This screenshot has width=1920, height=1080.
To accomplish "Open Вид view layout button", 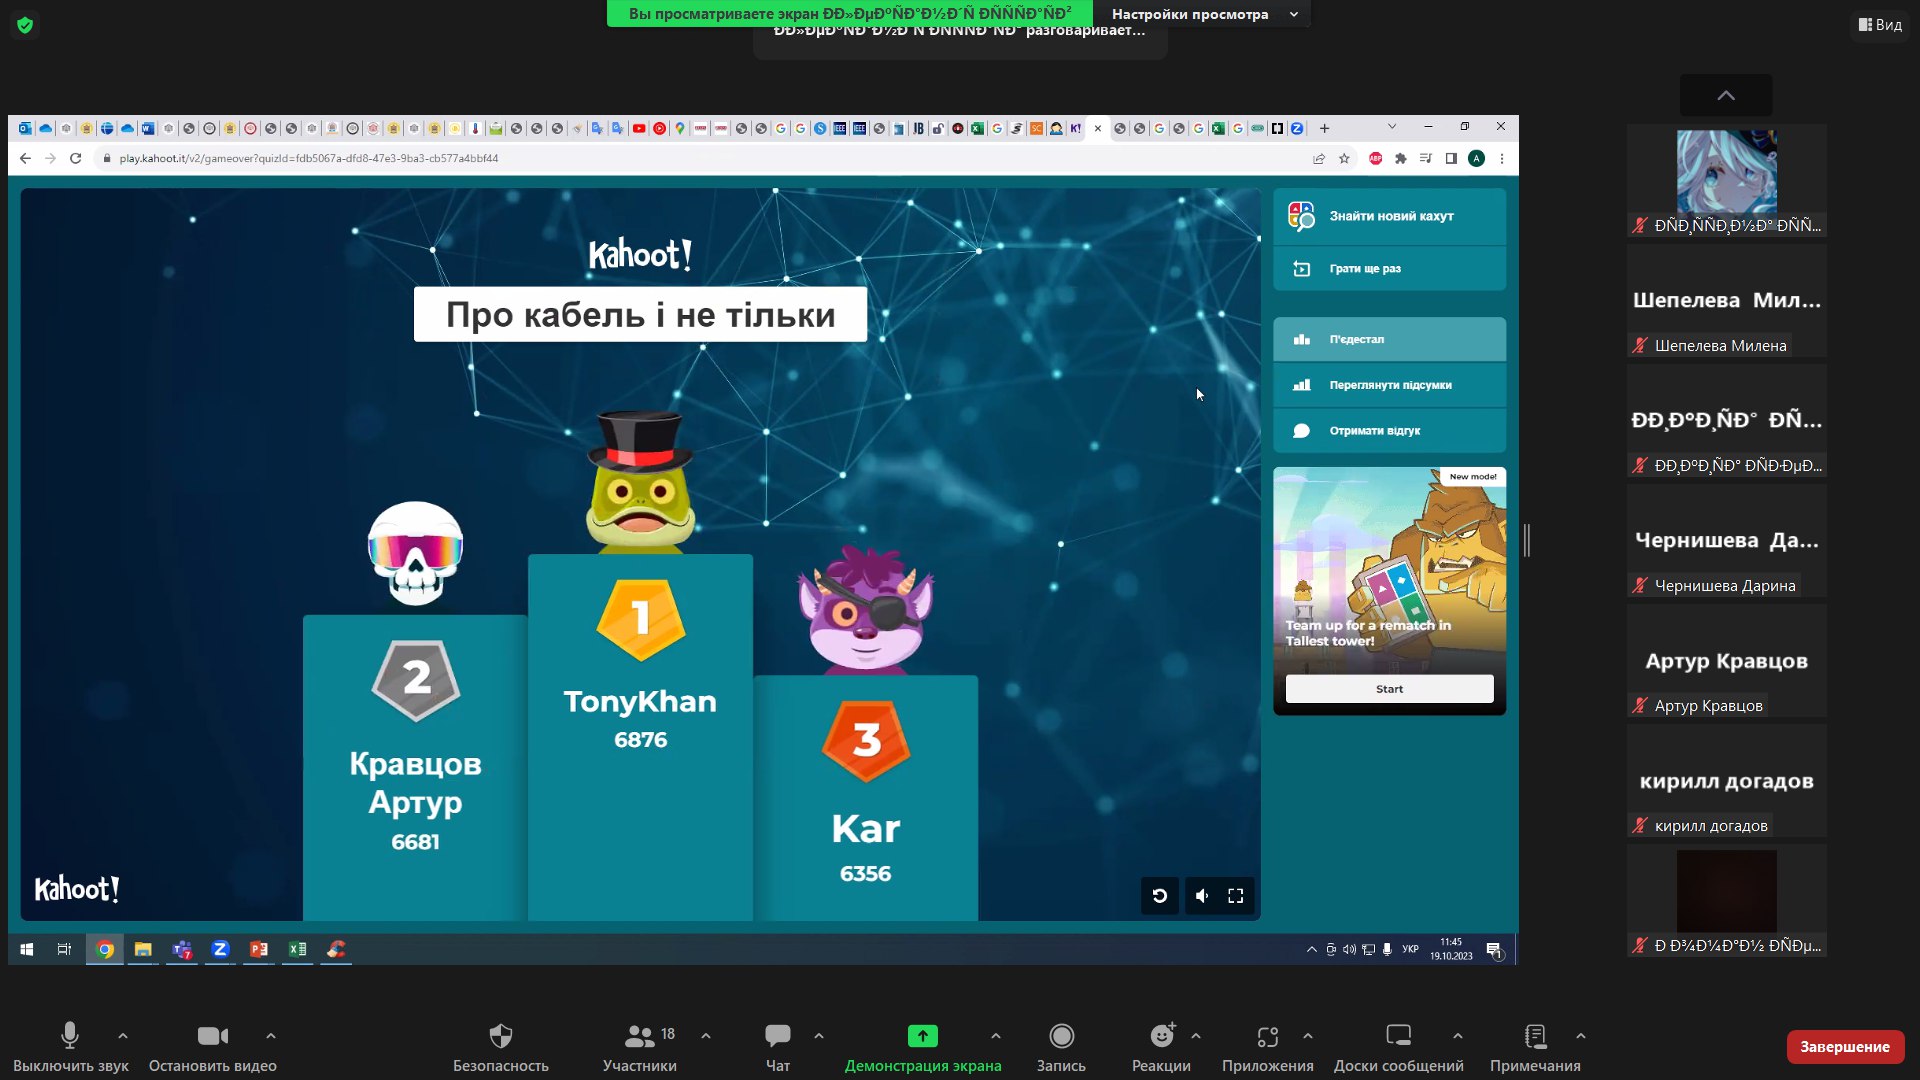I will tap(1880, 25).
